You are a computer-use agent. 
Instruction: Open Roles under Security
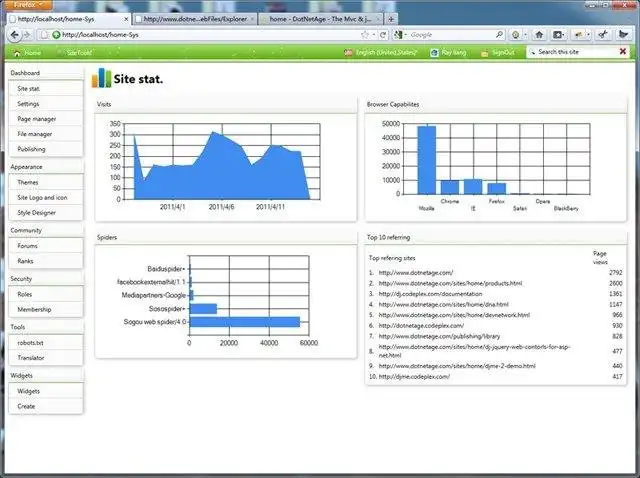[x=46, y=294]
